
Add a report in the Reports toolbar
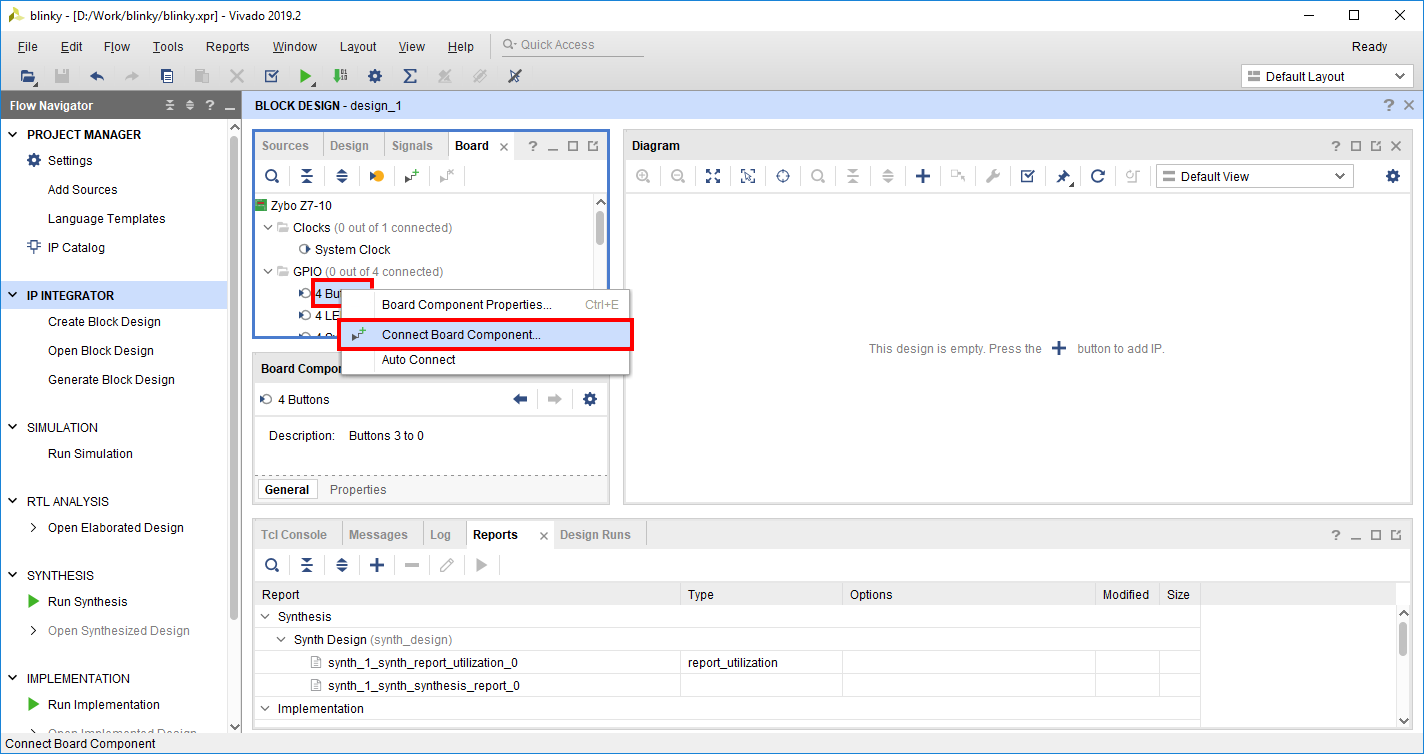point(377,565)
